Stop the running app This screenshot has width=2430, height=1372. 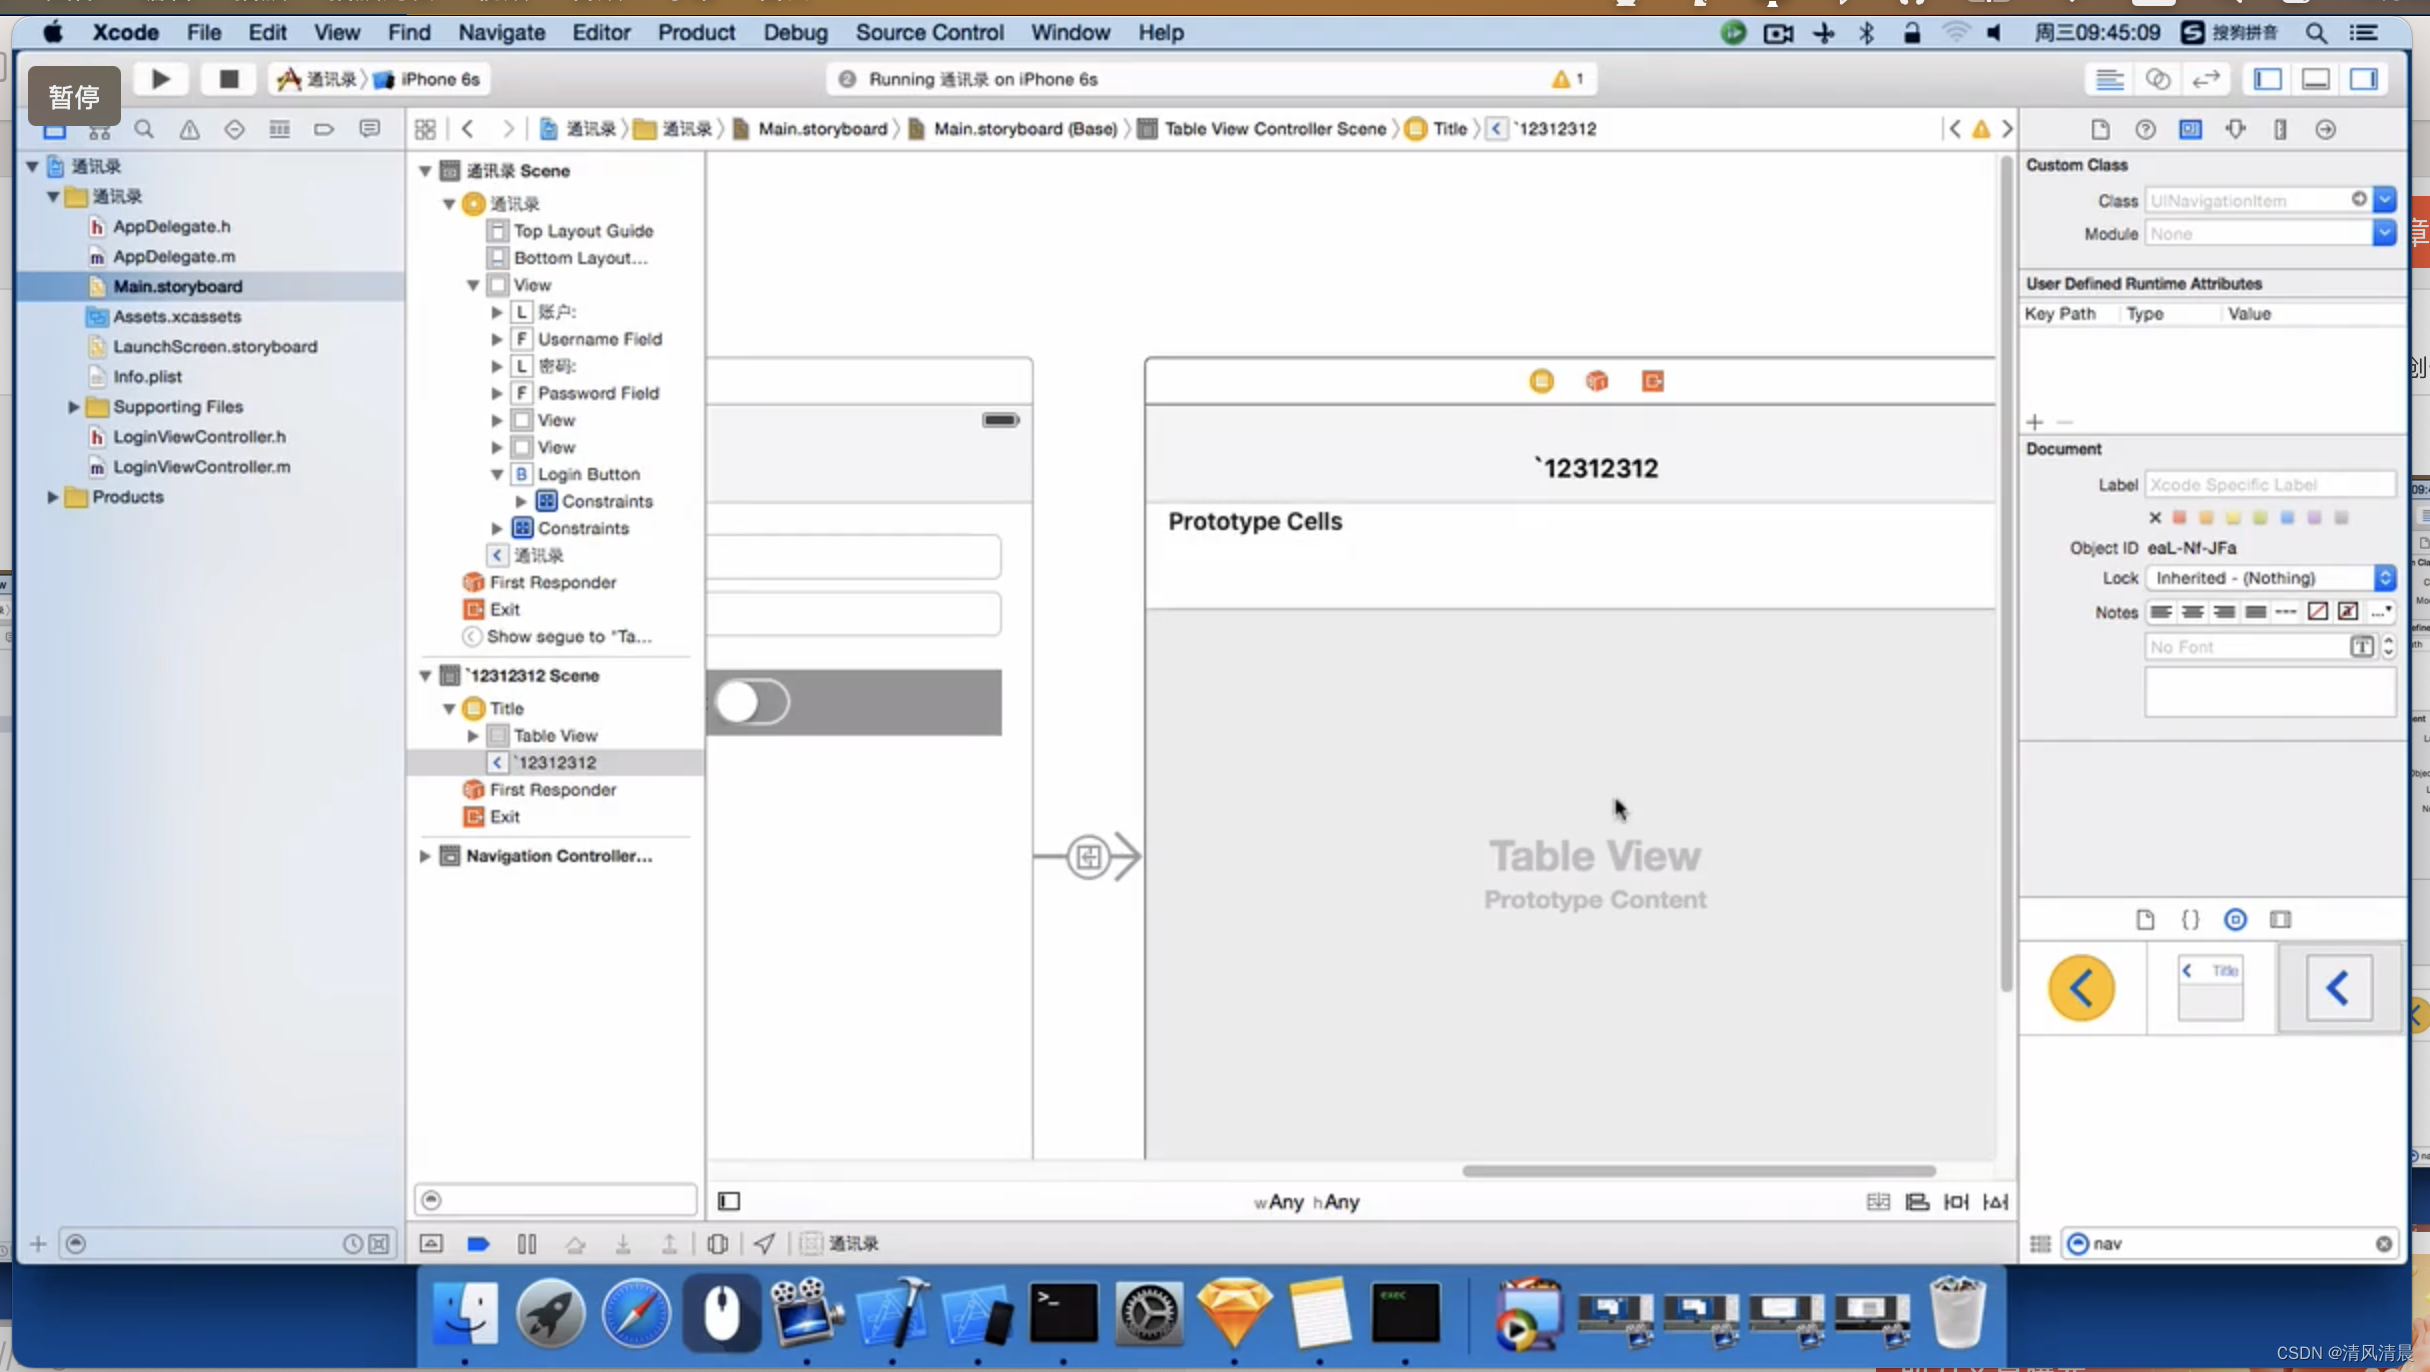pos(229,79)
